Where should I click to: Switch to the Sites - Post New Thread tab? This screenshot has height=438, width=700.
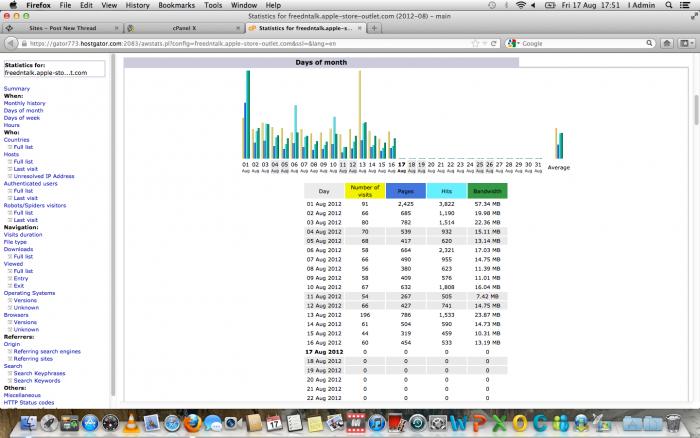tap(62, 28)
